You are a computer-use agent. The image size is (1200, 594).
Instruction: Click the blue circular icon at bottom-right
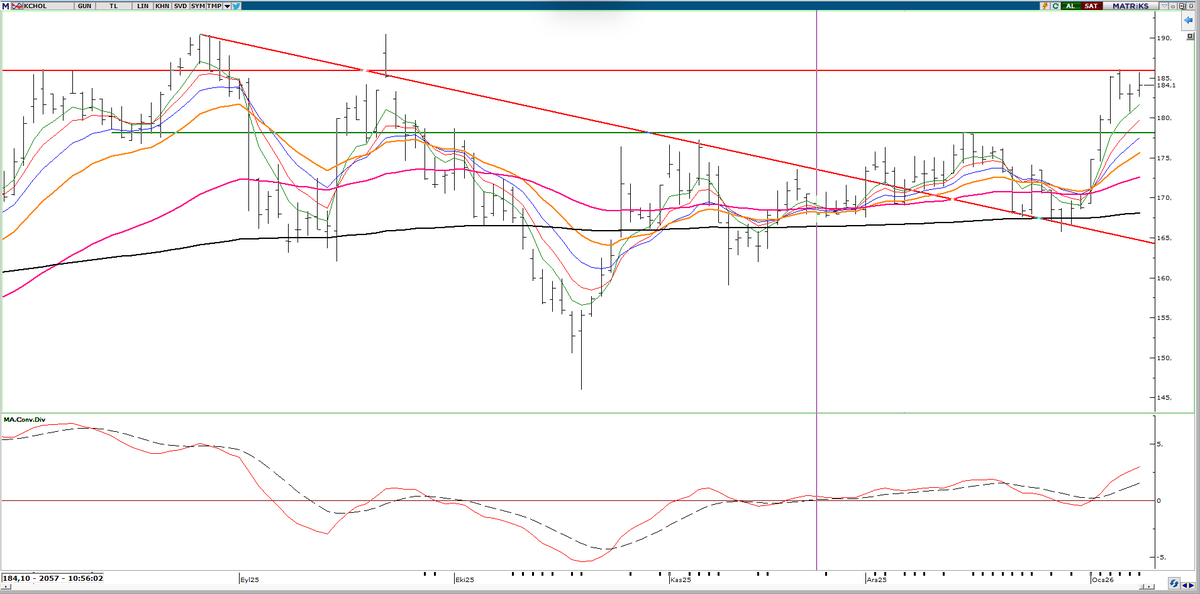[1174, 583]
